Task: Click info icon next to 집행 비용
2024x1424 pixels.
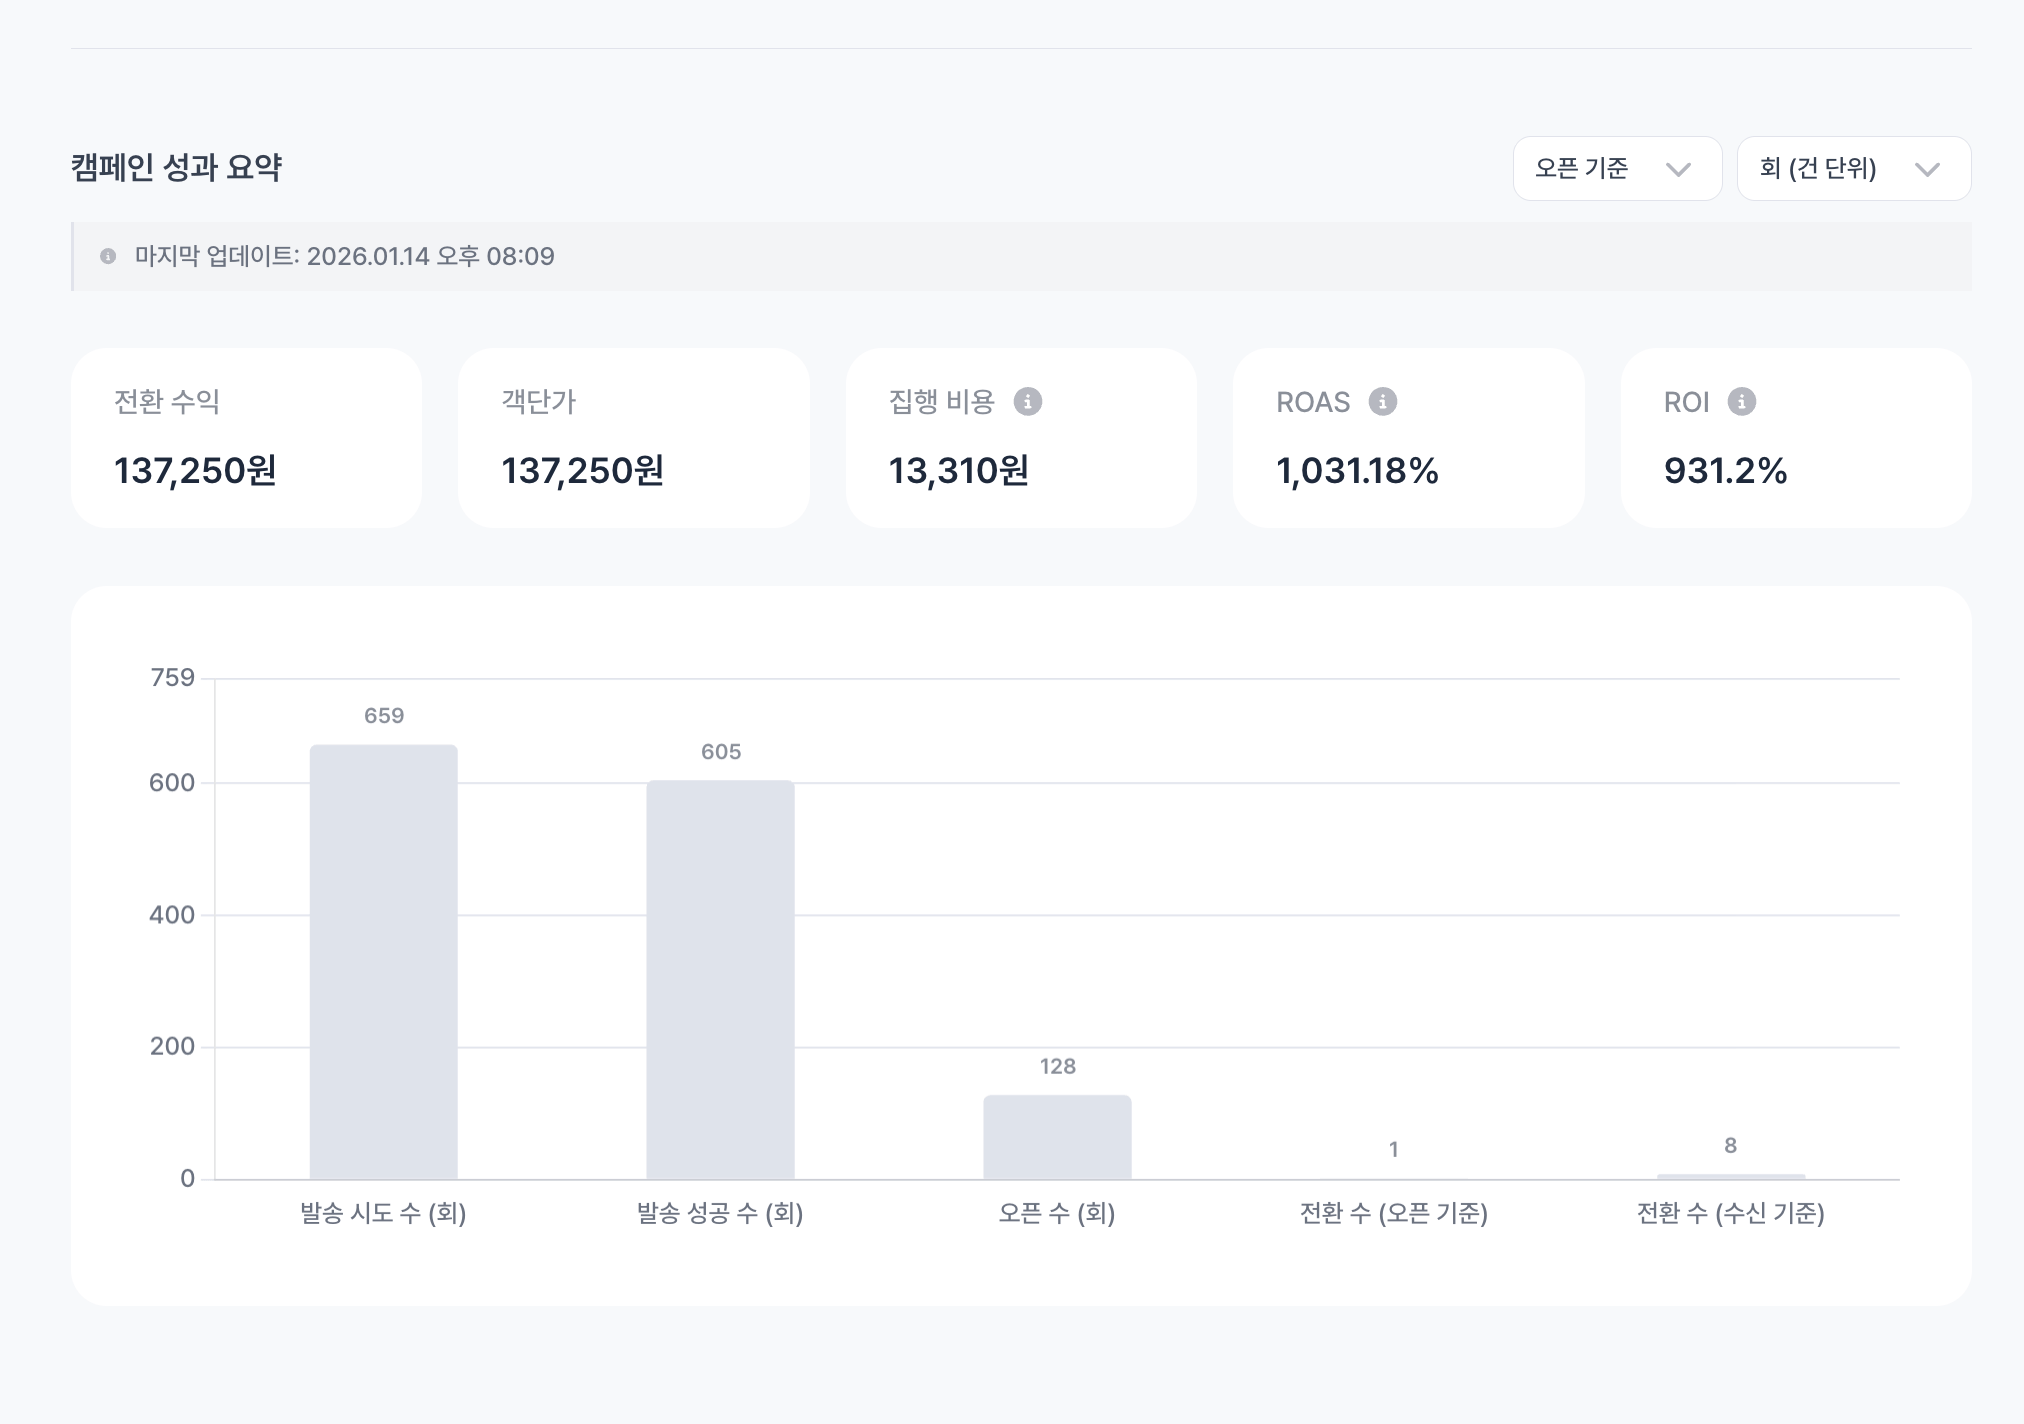Action: pos(1027,402)
